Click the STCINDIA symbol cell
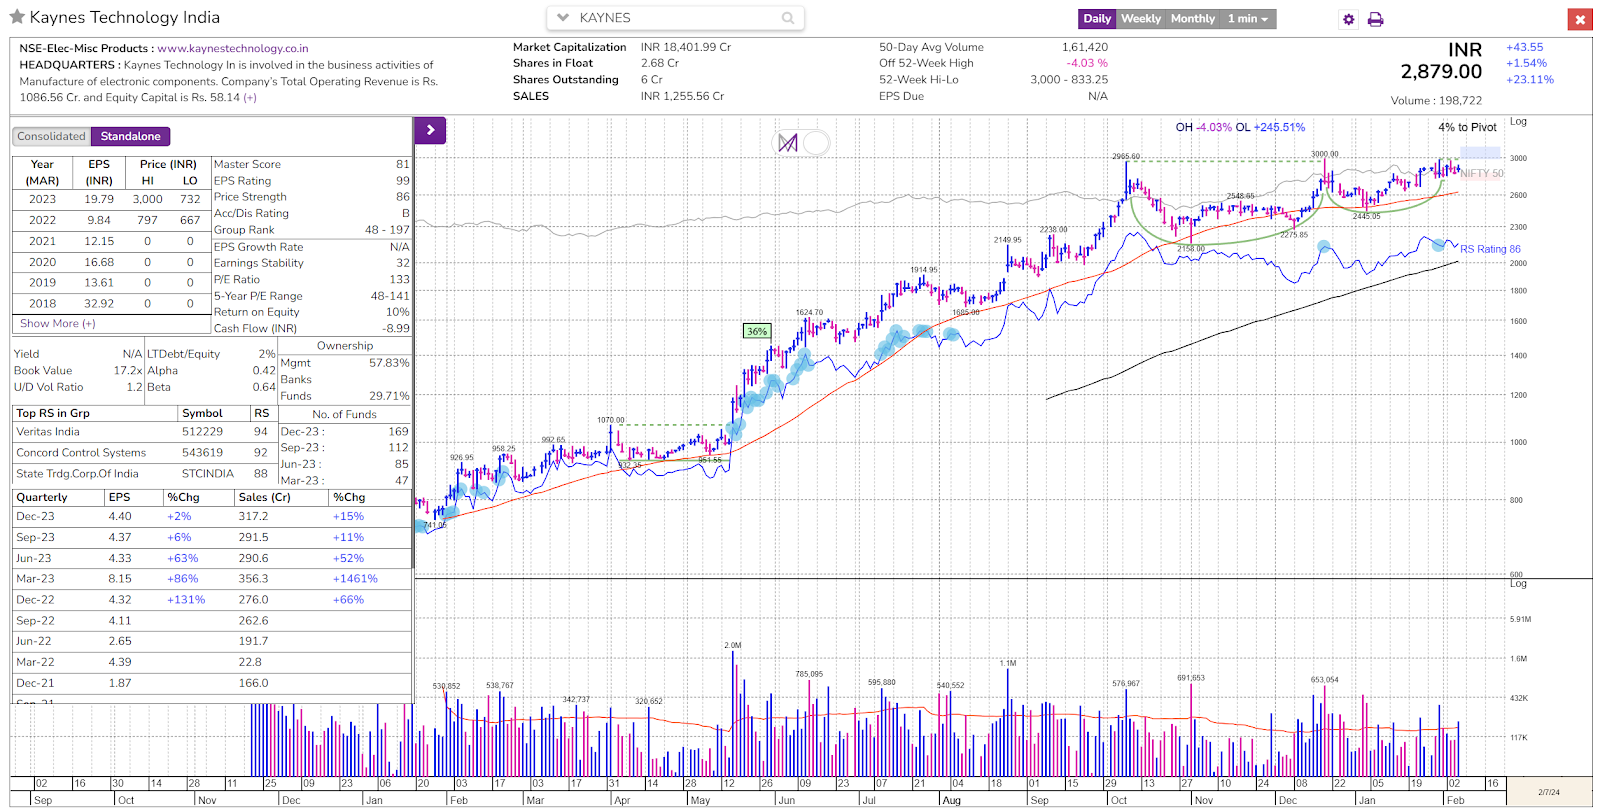 coord(208,474)
